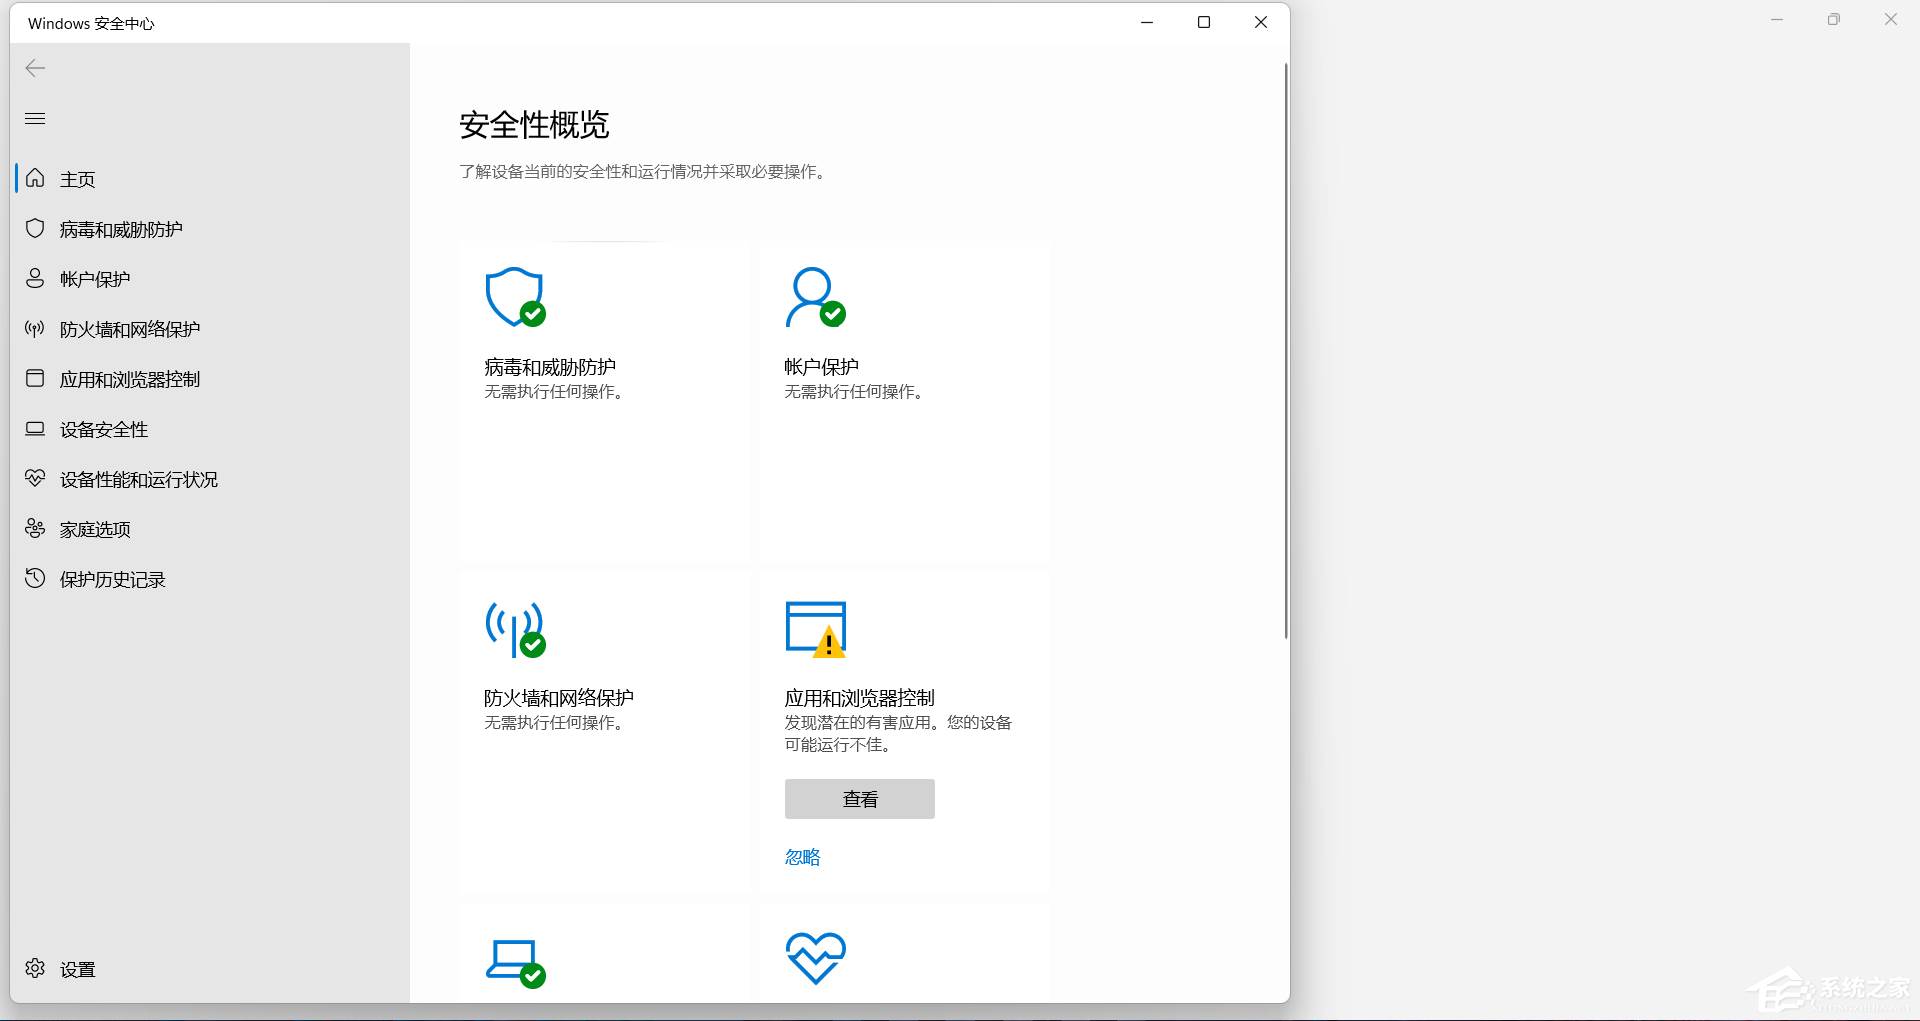Toggle the hamburger navigation menu

coord(35,119)
